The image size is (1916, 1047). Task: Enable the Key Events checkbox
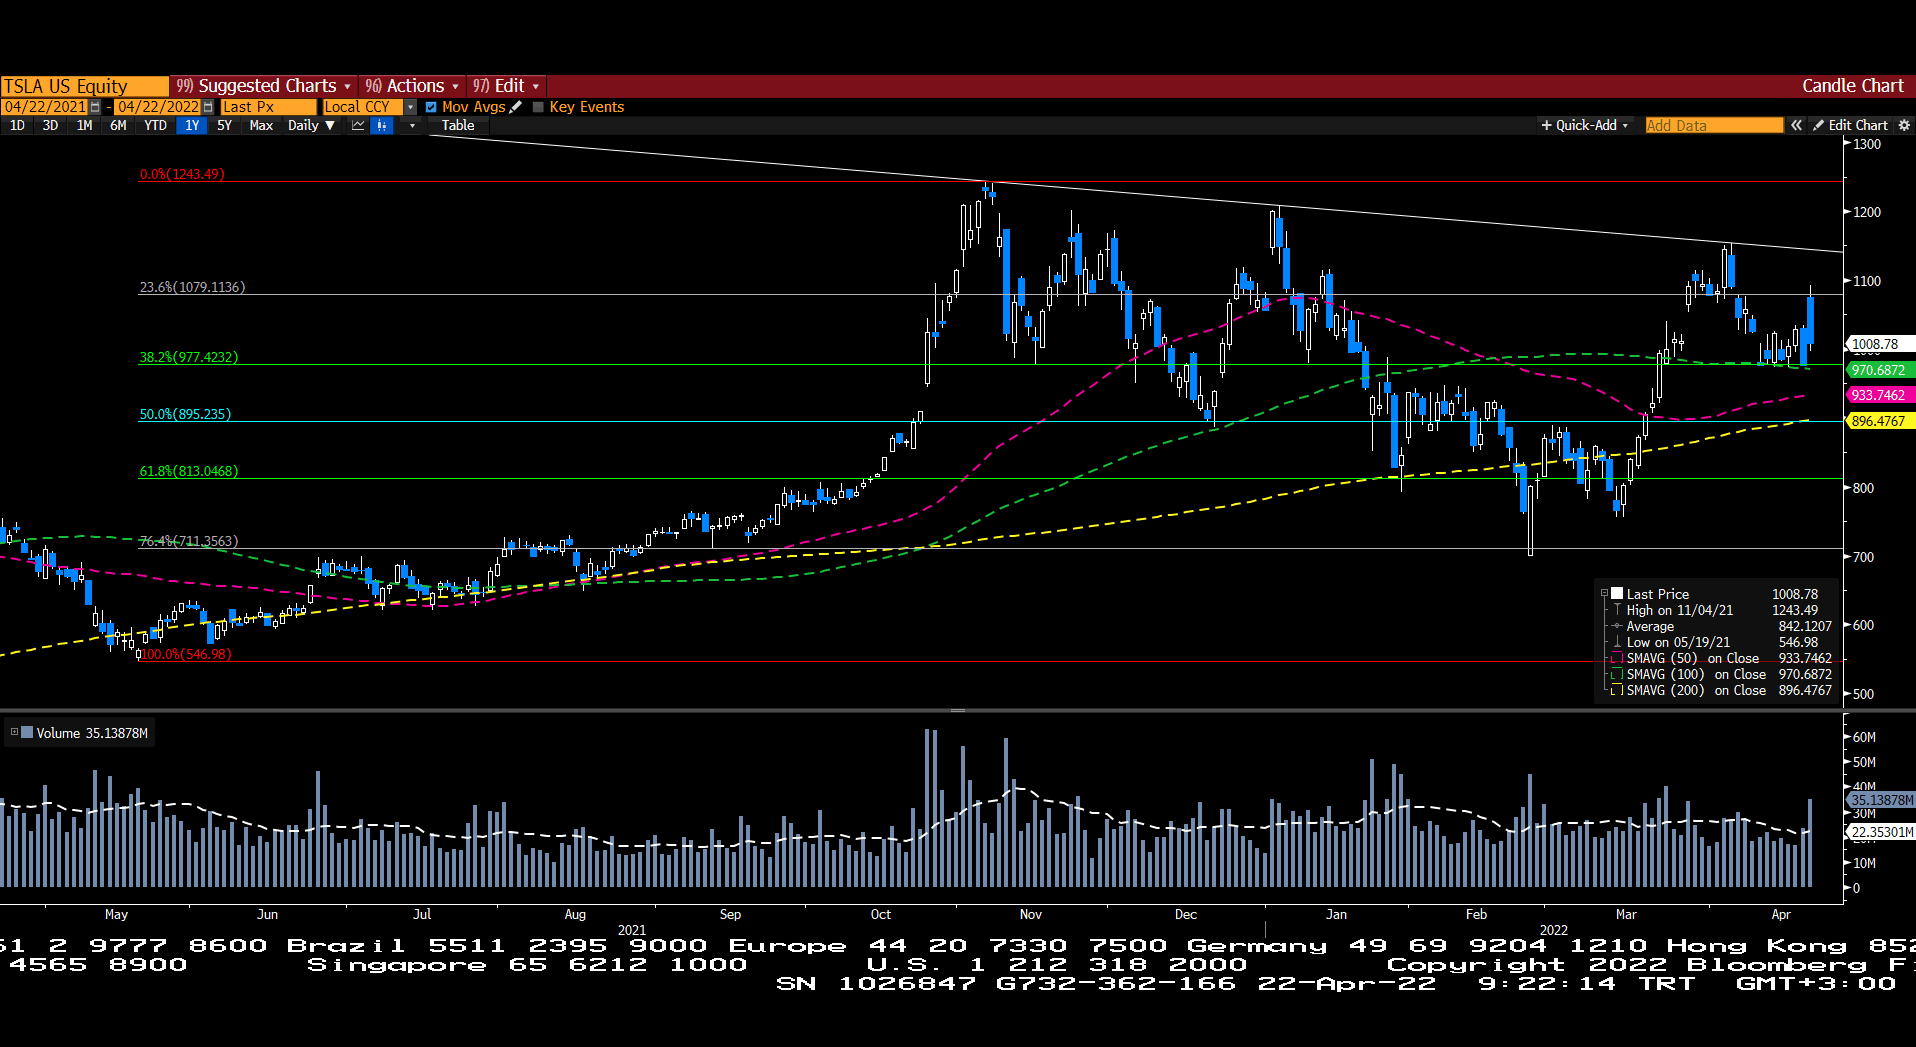point(538,107)
